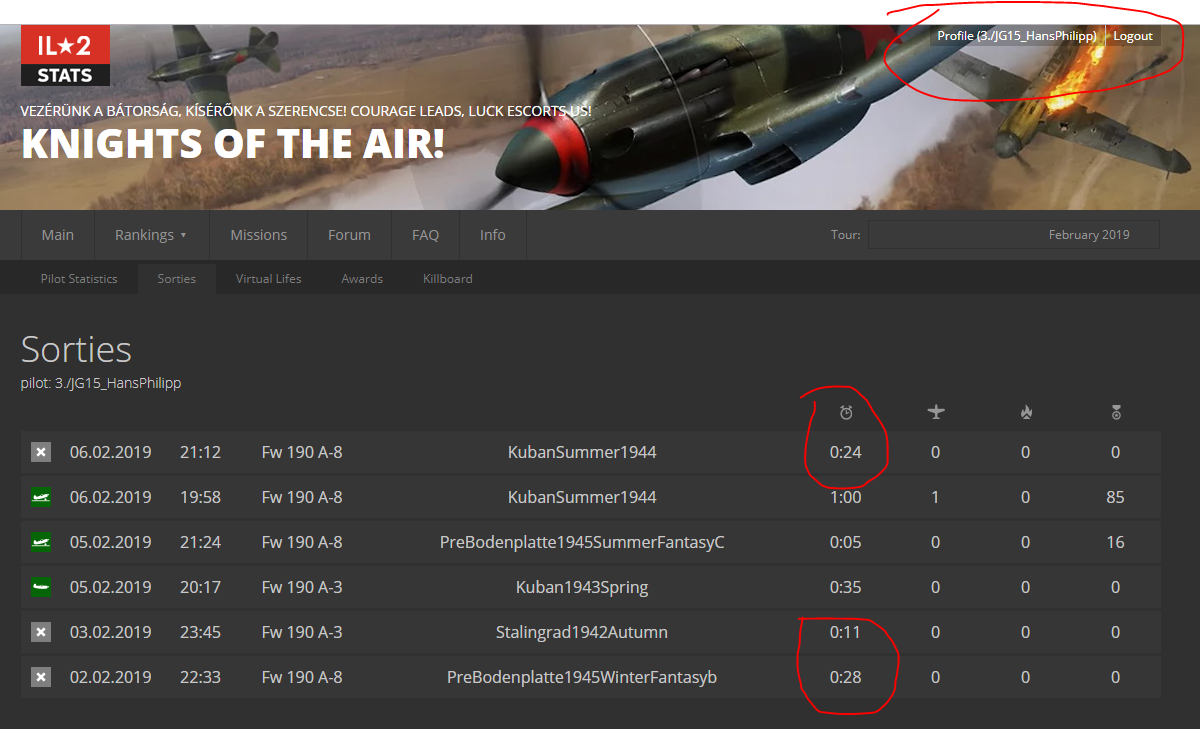This screenshot has height=729, width=1200.
Task: Click the X status icon of the Stalingrad1942Autumn sortie
Action: point(40,632)
